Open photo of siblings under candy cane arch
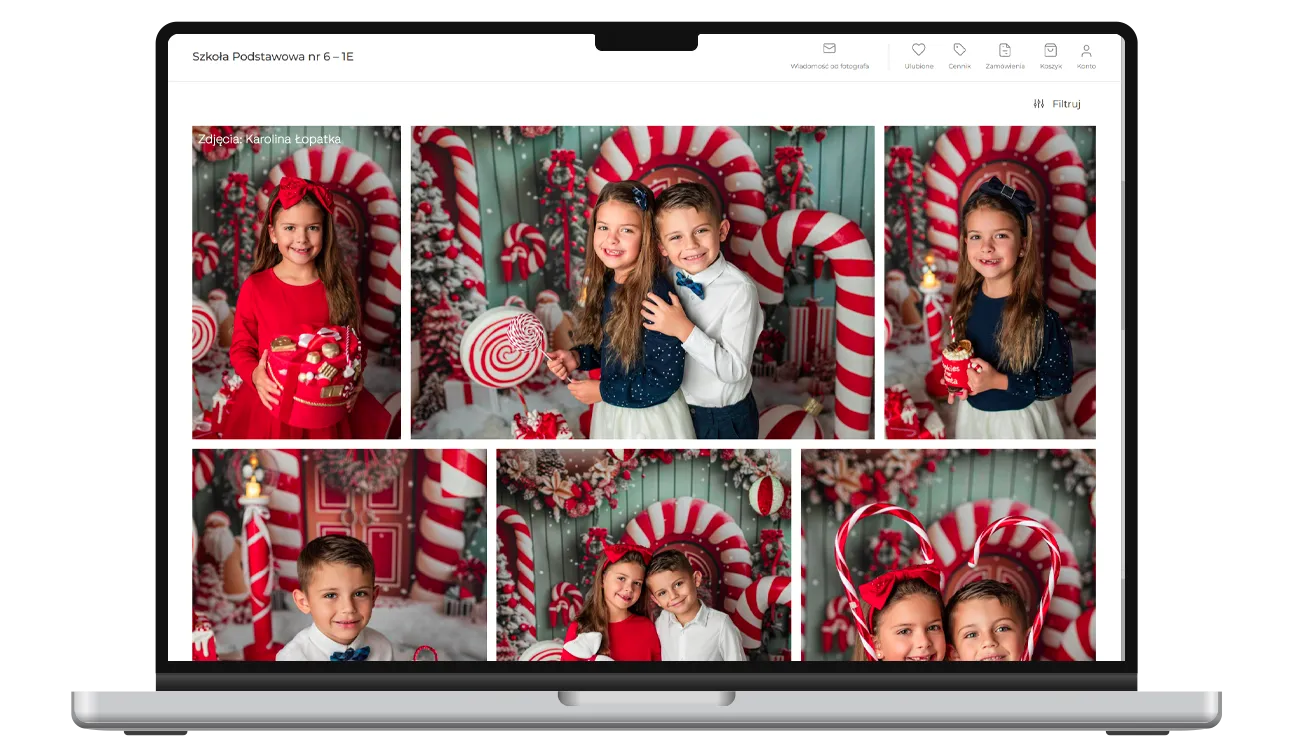 point(643,554)
